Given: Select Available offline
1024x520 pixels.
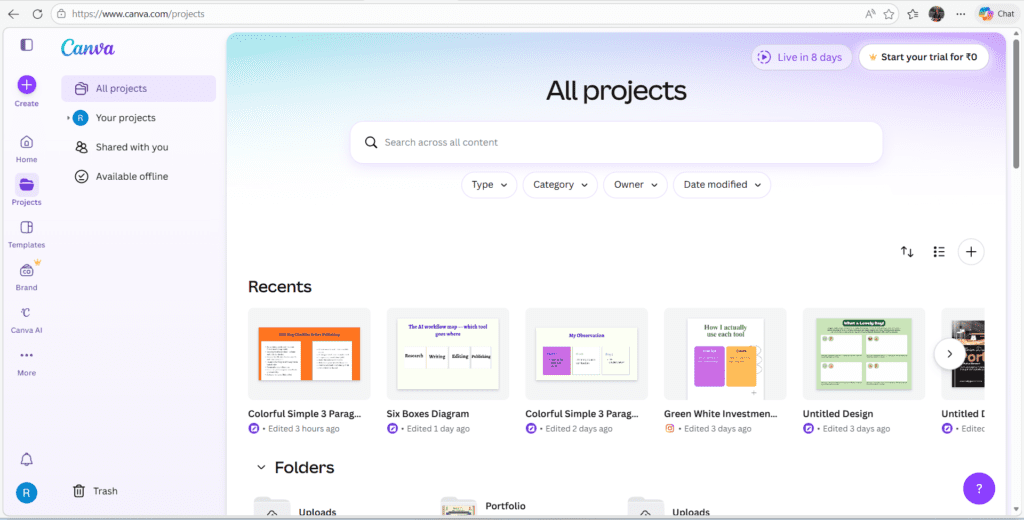Looking at the screenshot, I should pyautogui.click(x=138, y=176).
